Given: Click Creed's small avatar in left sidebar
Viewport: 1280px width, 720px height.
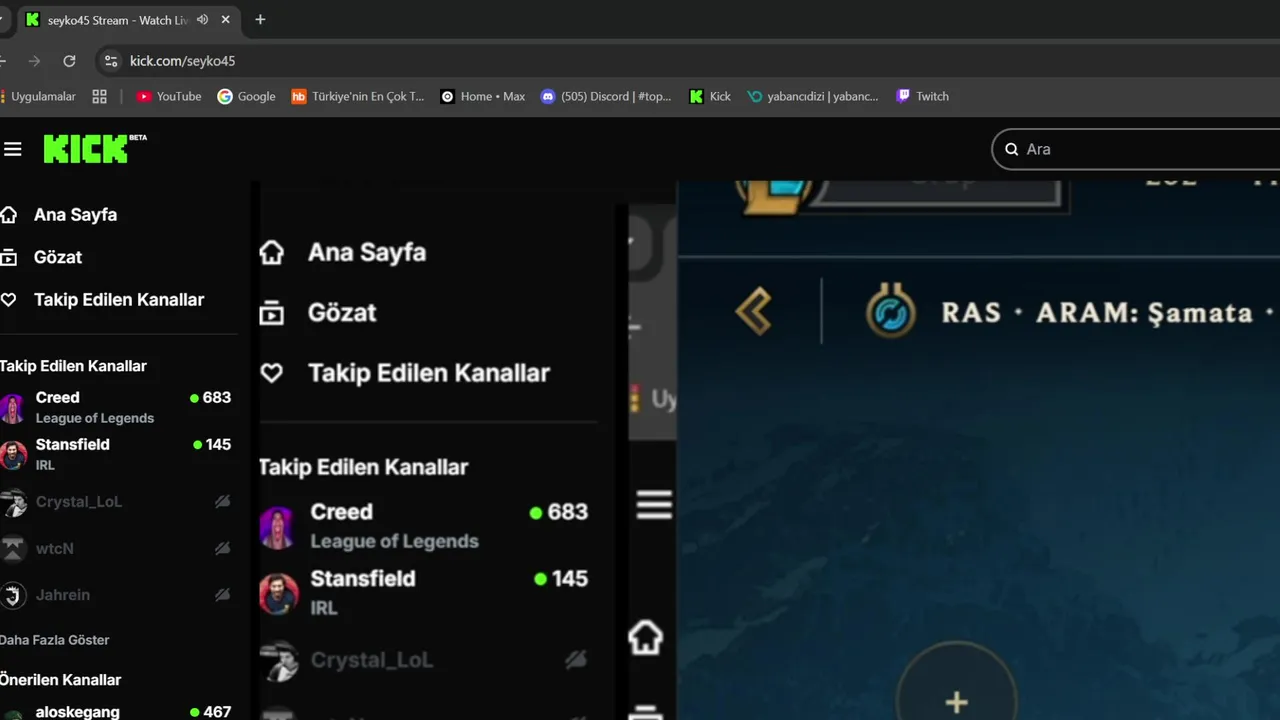Looking at the screenshot, I should click(x=12, y=408).
